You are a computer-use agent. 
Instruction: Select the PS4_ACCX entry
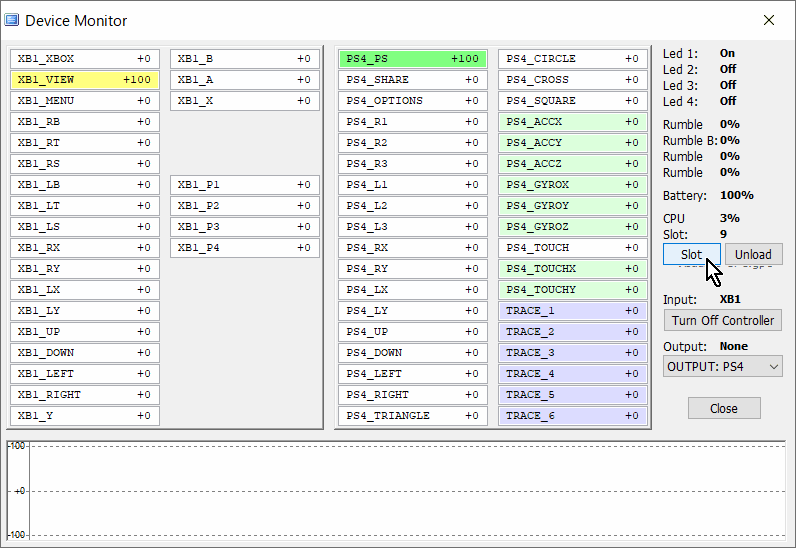coord(573,122)
